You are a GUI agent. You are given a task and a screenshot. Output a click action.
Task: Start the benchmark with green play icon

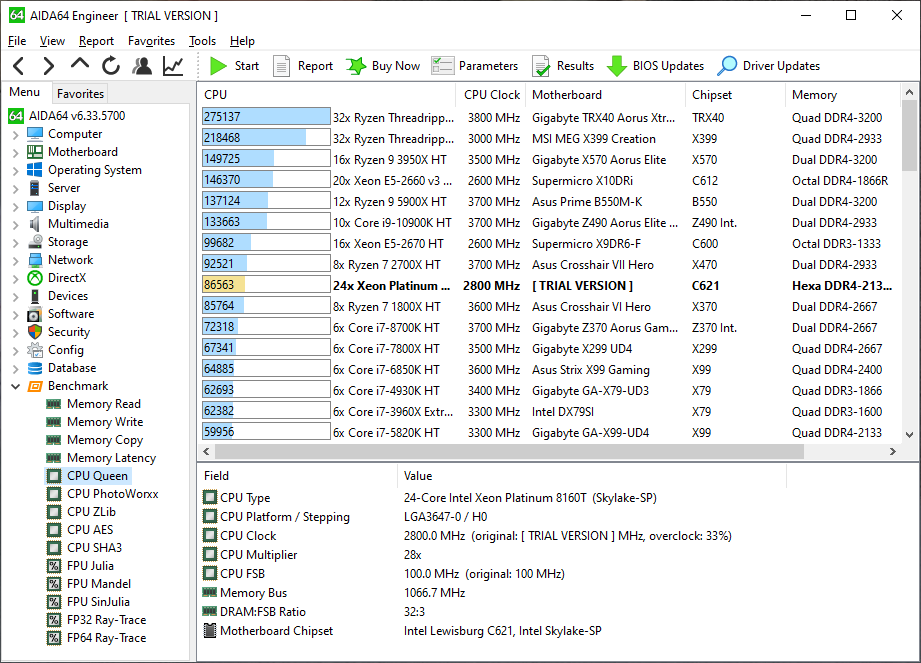(x=219, y=66)
